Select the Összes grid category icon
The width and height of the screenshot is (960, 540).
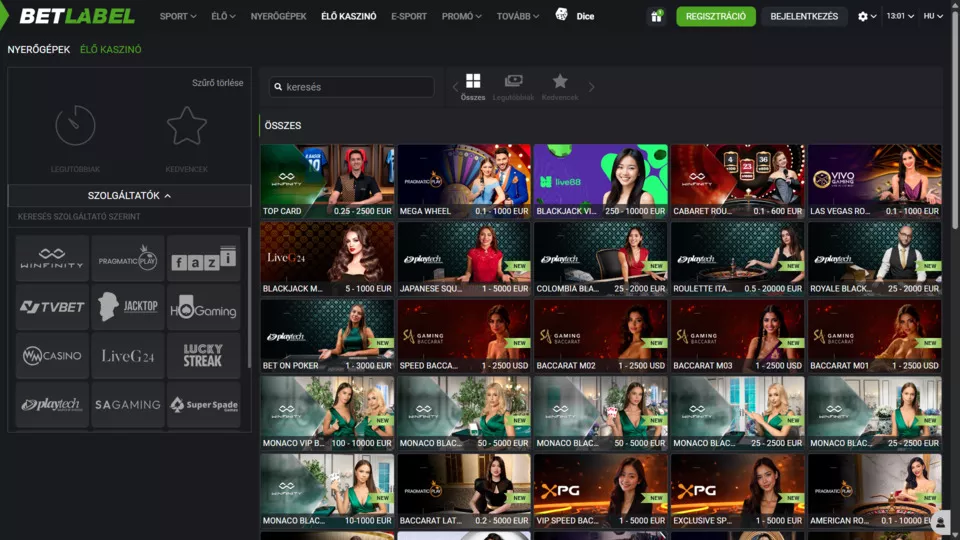tap(473, 86)
